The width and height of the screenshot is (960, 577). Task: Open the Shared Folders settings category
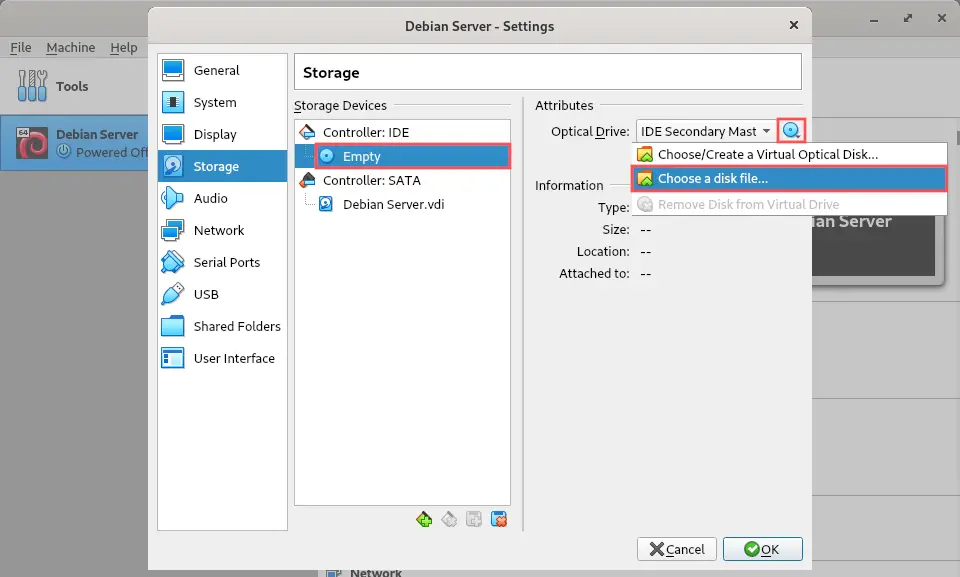[222, 326]
